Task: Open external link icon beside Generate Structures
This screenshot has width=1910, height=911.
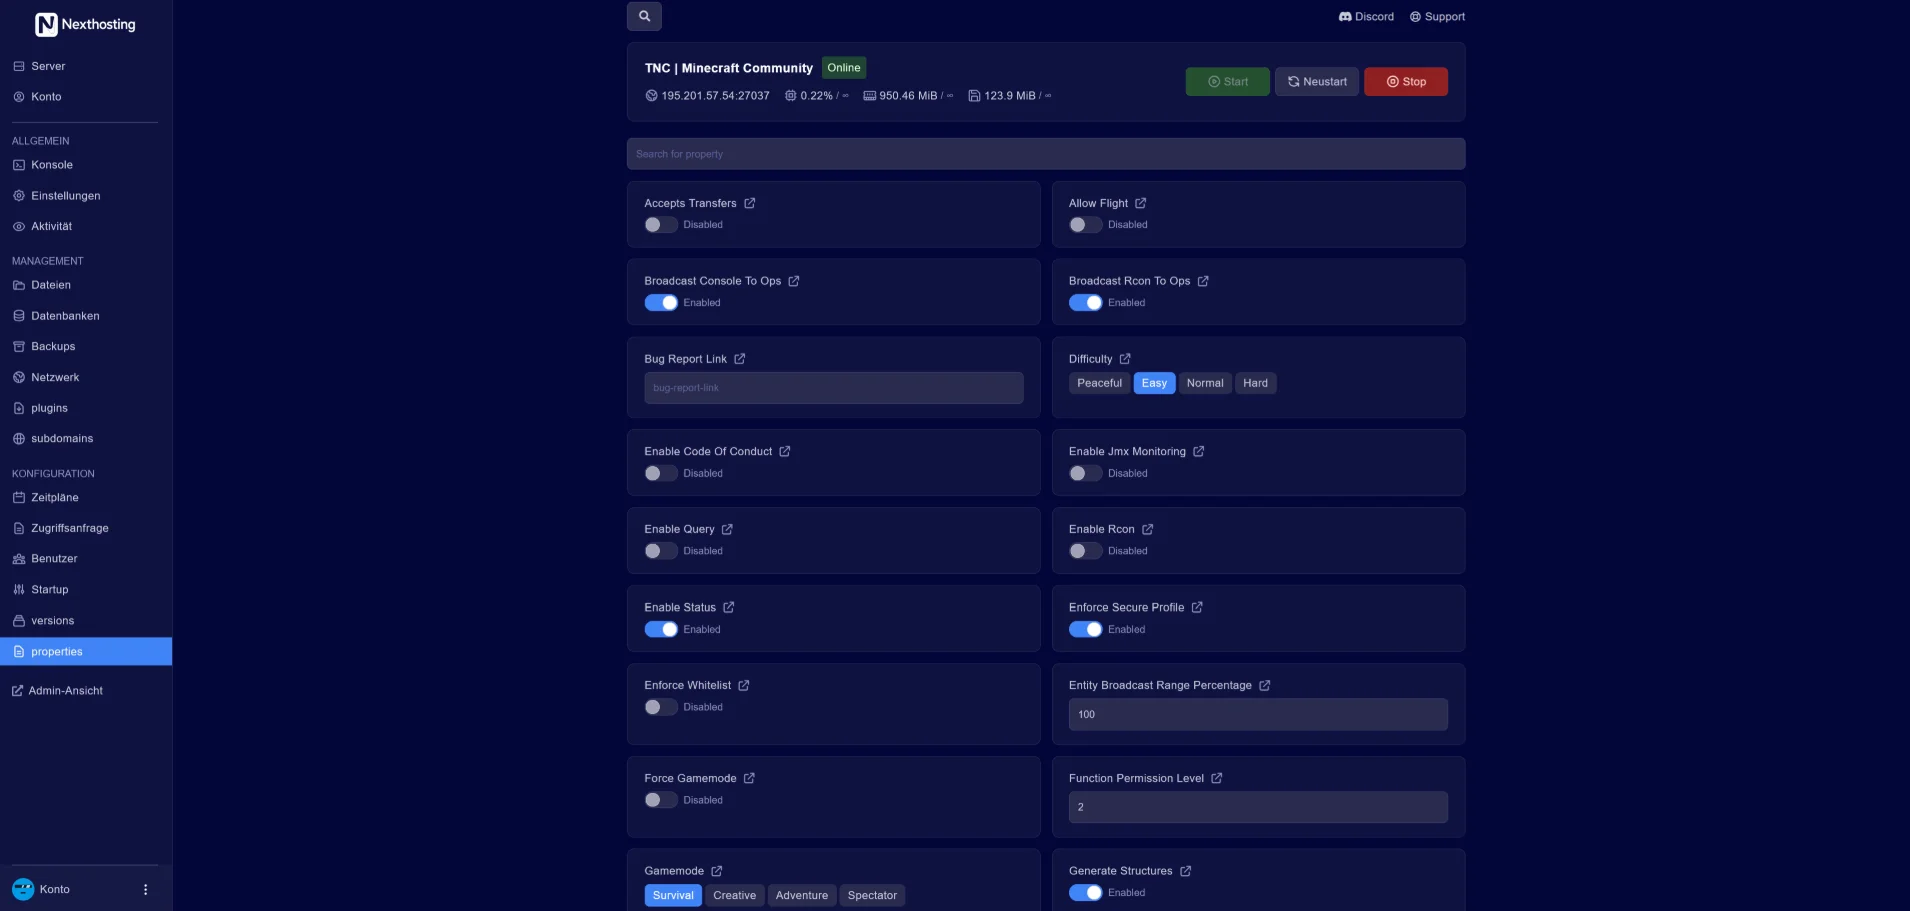Action: (x=1186, y=871)
